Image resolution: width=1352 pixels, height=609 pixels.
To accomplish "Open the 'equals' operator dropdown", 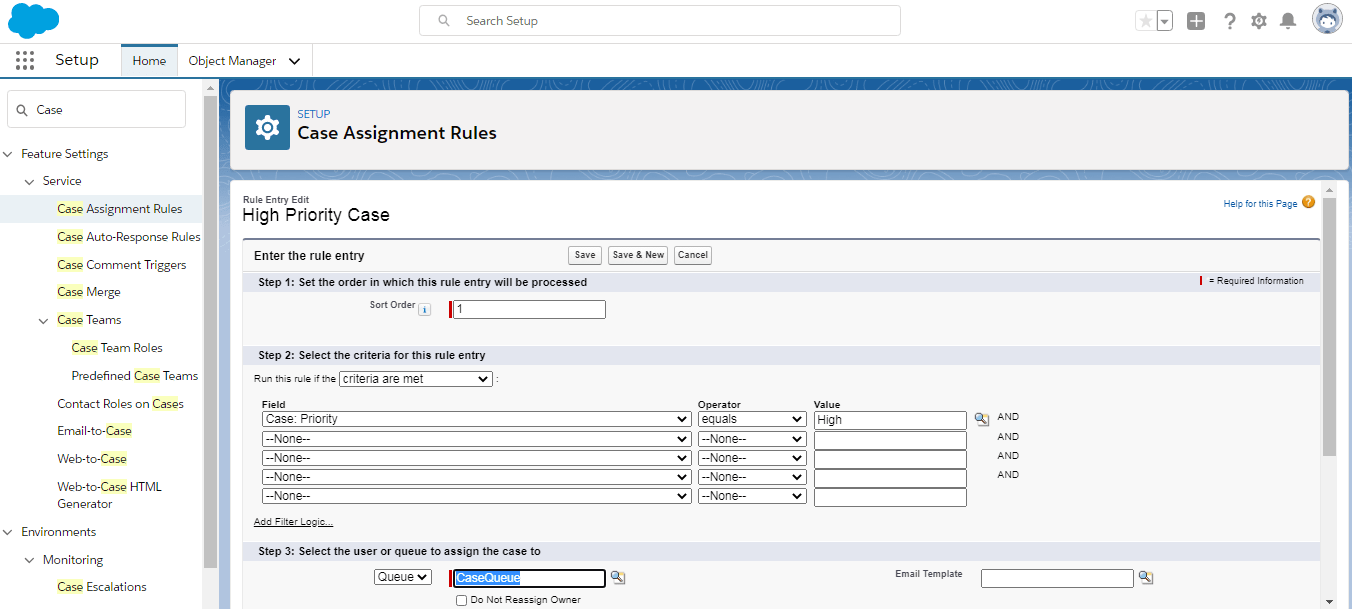I will pos(752,420).
